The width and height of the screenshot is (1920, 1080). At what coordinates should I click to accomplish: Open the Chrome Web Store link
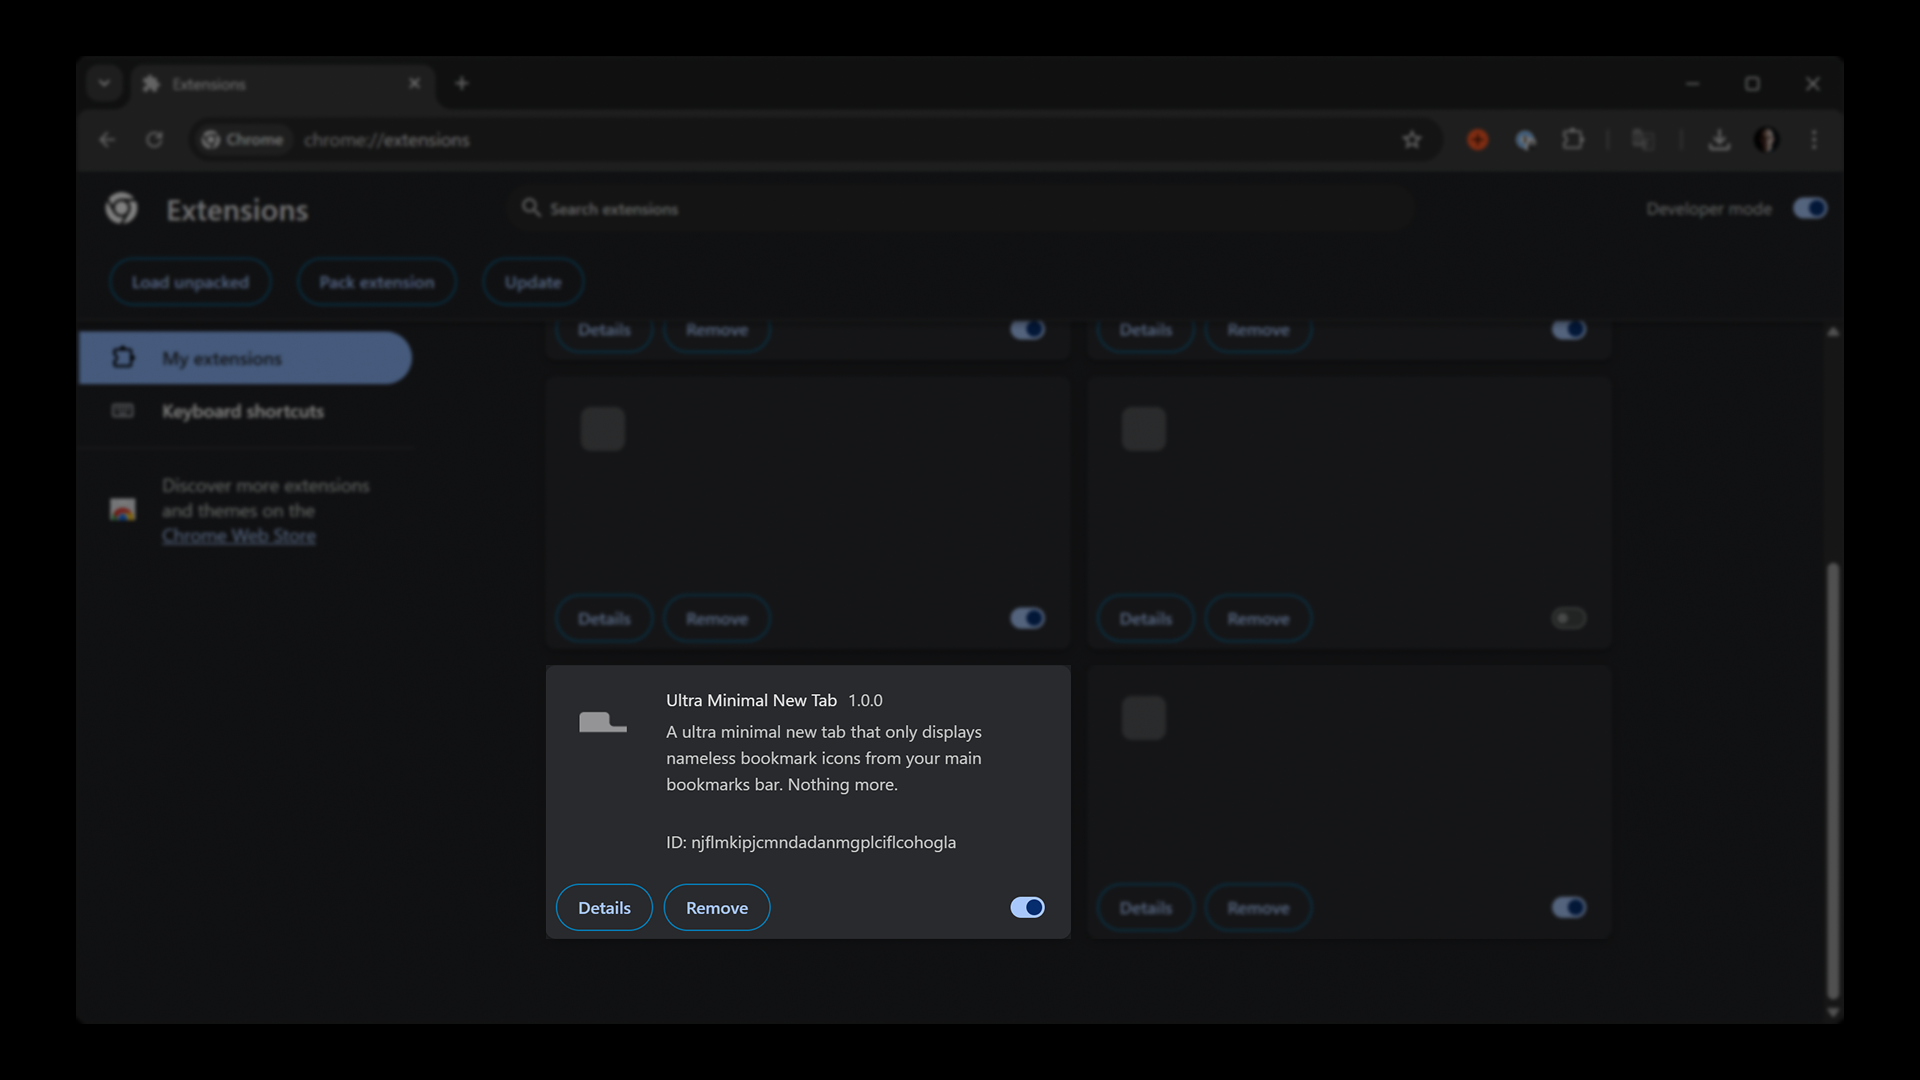click(x=239, y=536)
